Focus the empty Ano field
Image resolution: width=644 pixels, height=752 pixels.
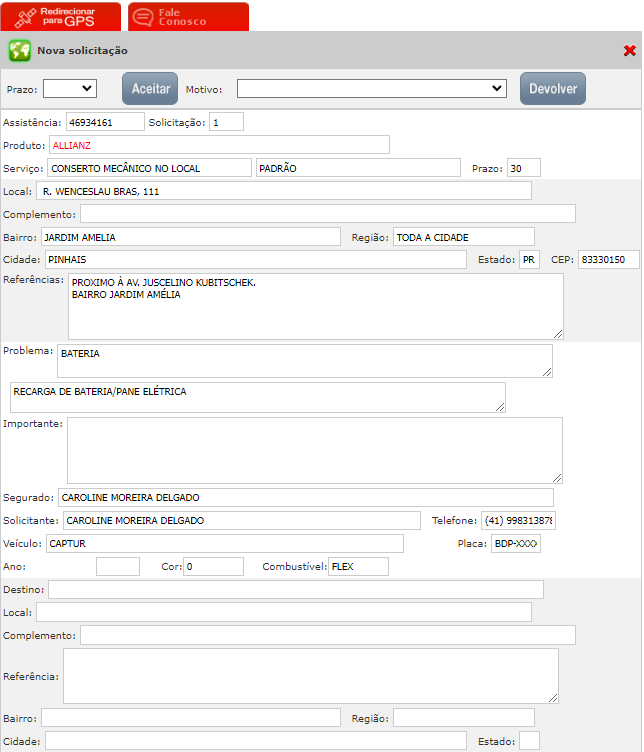pyautogui.click(x=118, y=566)
